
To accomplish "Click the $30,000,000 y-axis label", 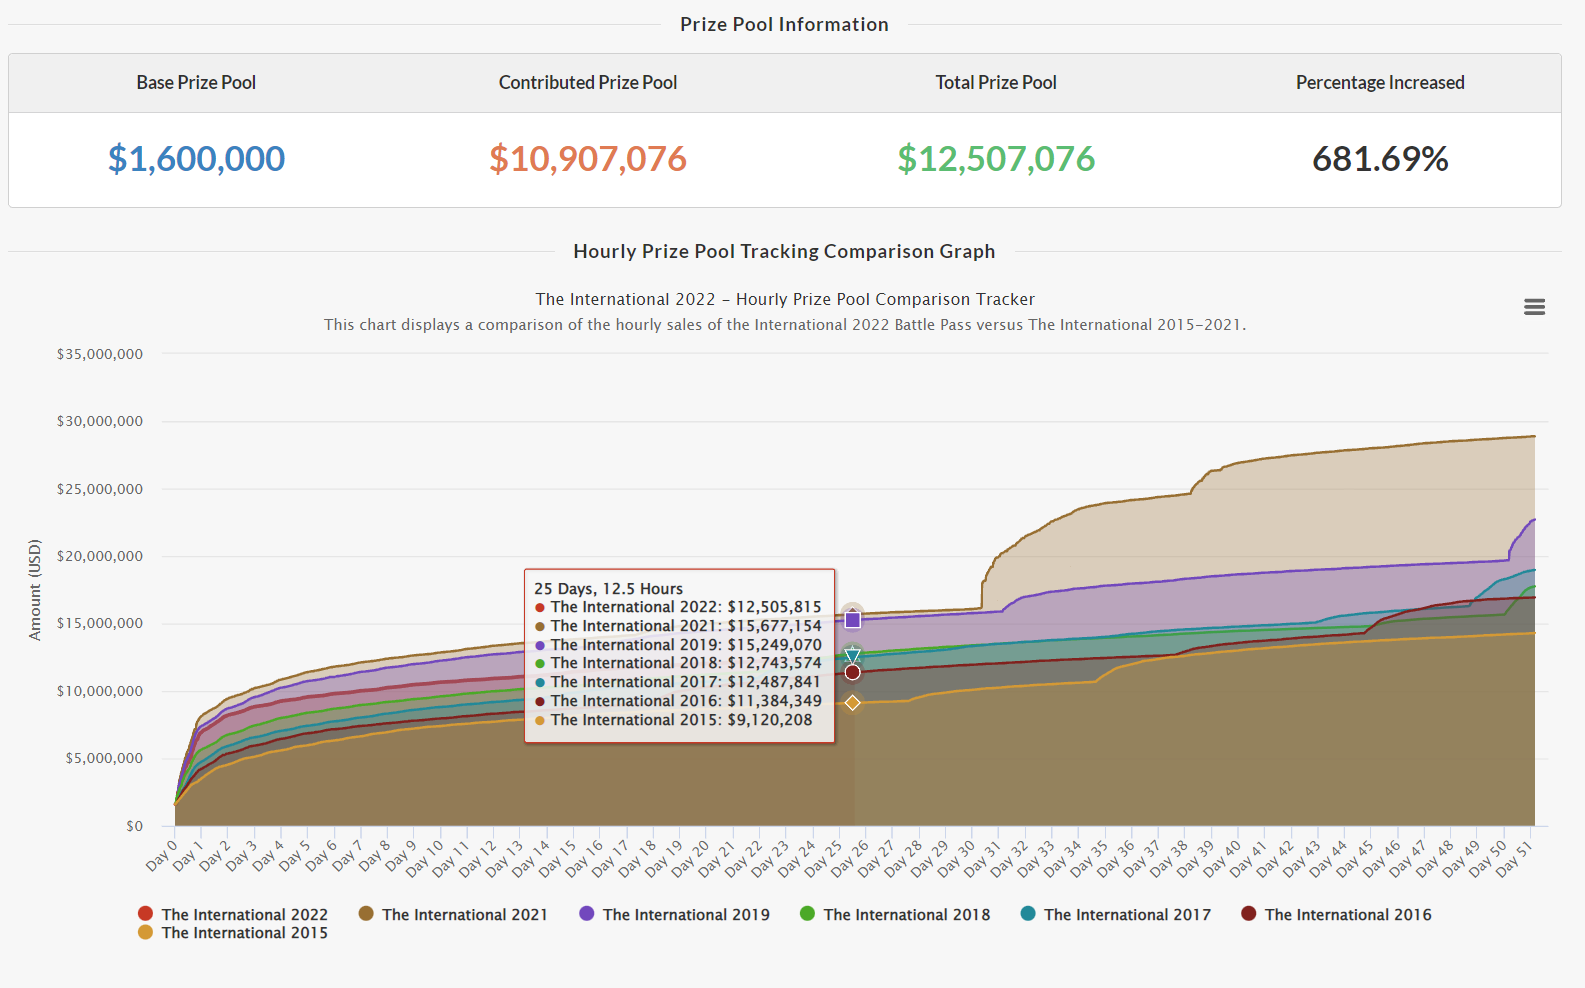I will tap(100, 421).
